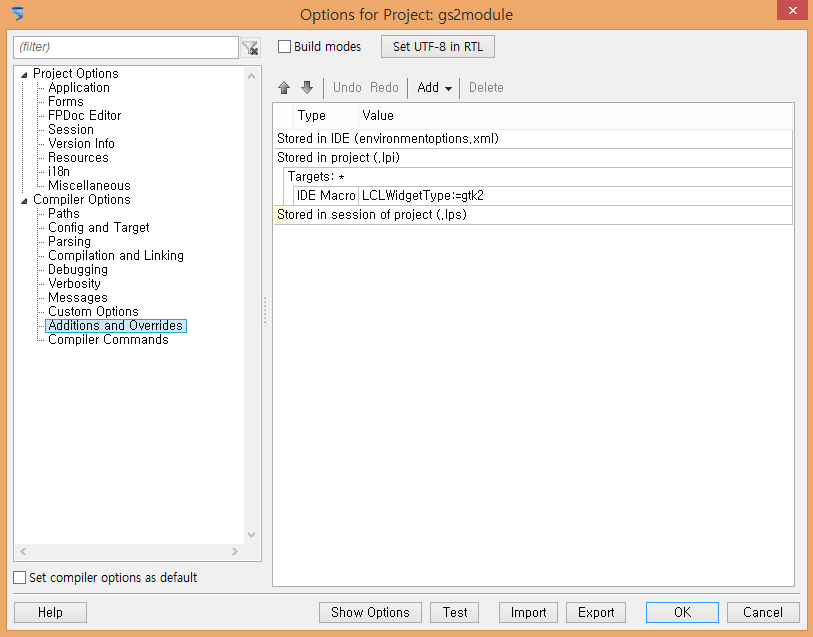Click the Lazarus app icon in title bar
Screen dimensions: 813x637
click(x=18, y=13)
